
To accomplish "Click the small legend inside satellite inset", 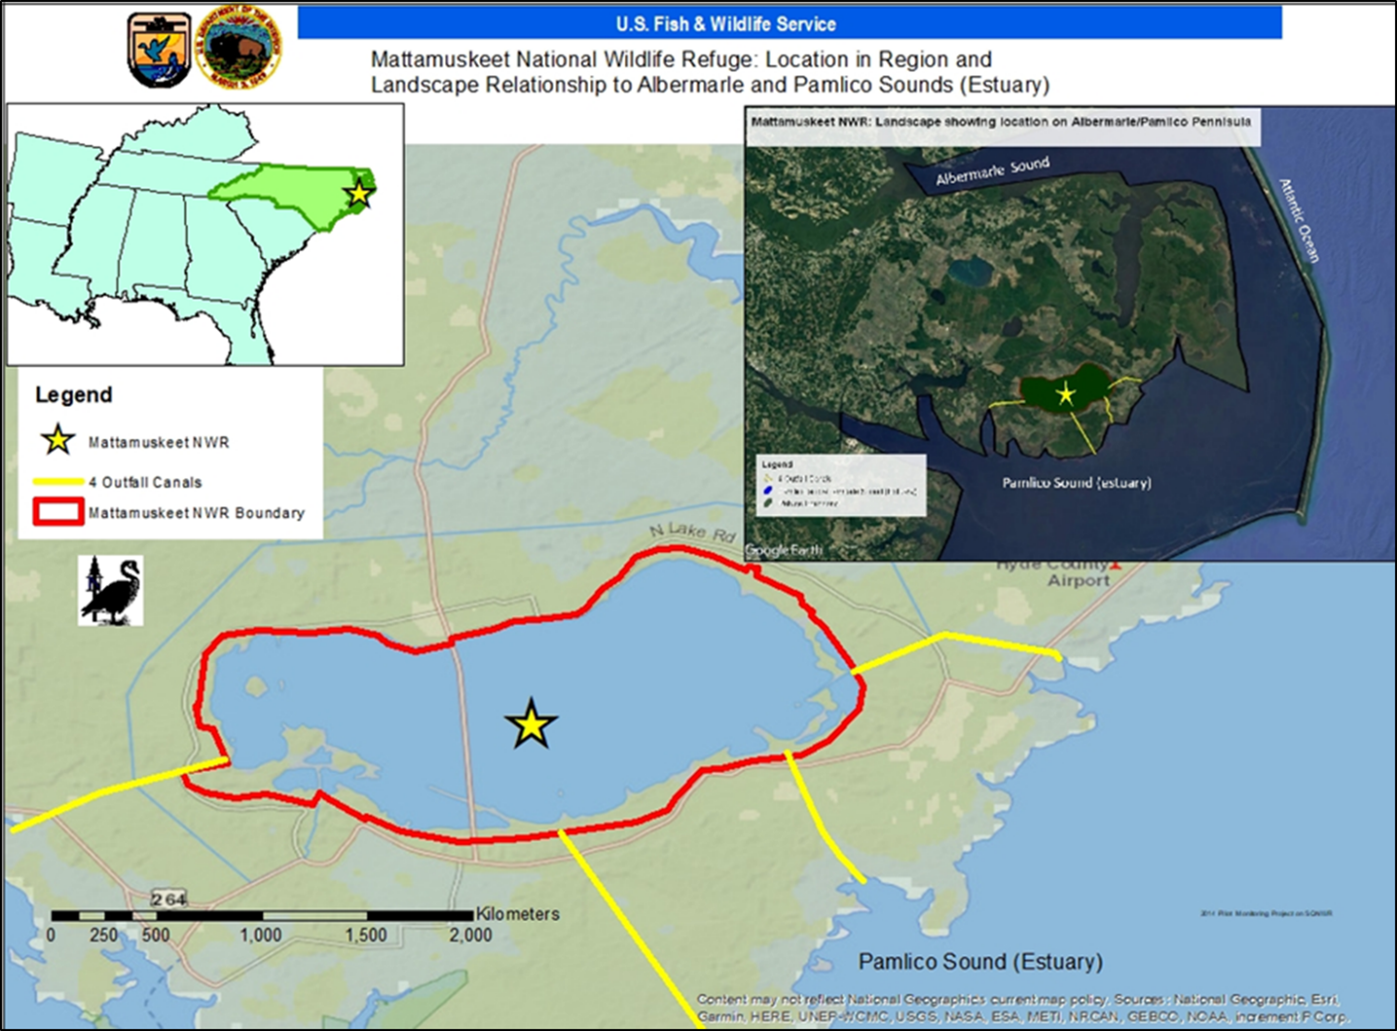I will tap(839, 485).
